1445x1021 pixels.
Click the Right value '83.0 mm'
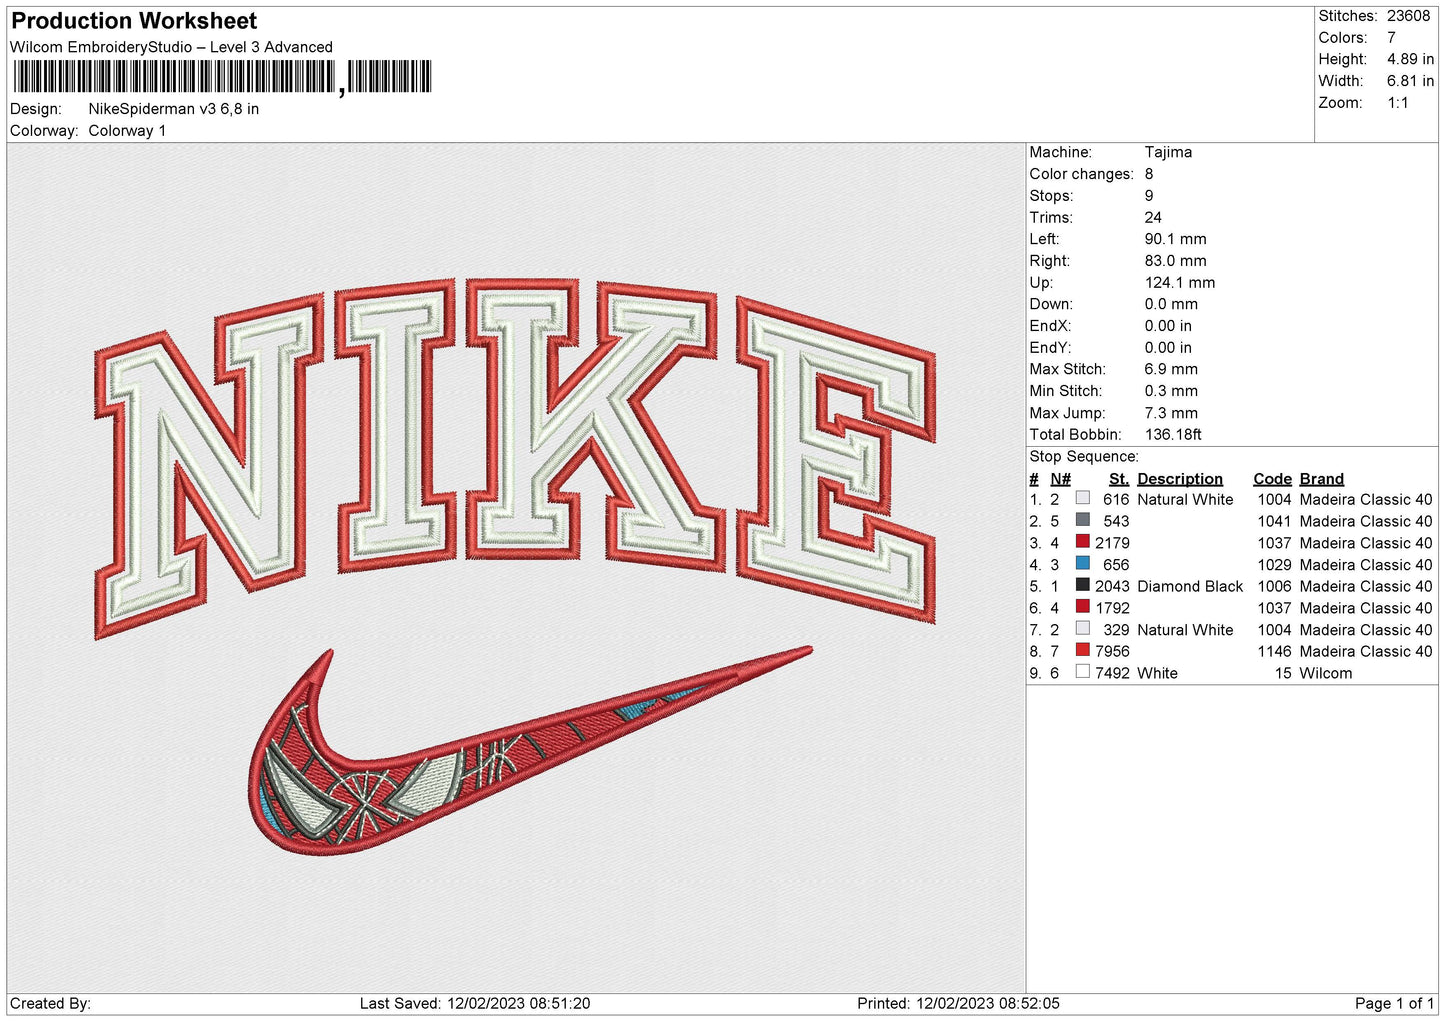pyautogui.click(x=1175, y=261)
